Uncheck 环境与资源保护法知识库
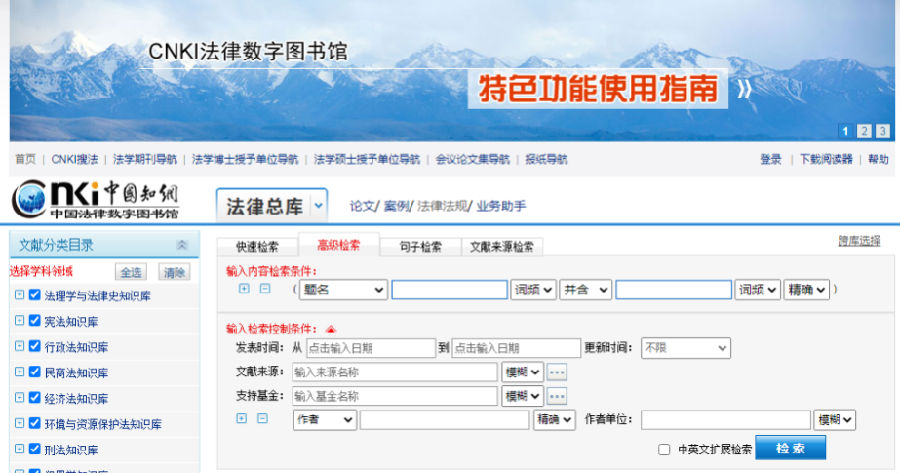Screen dimensions: 900x473 [x=34, y=423]
